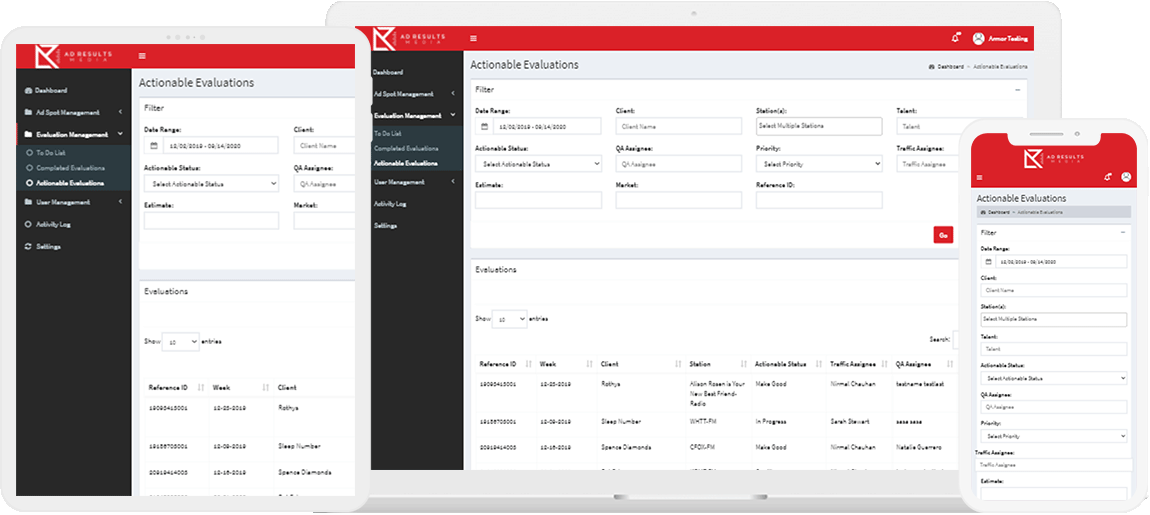Open the Priority dropdown on the laptop
This screenshot has height=515, width=1150.
pyautogui.click(x=819, y=164)
